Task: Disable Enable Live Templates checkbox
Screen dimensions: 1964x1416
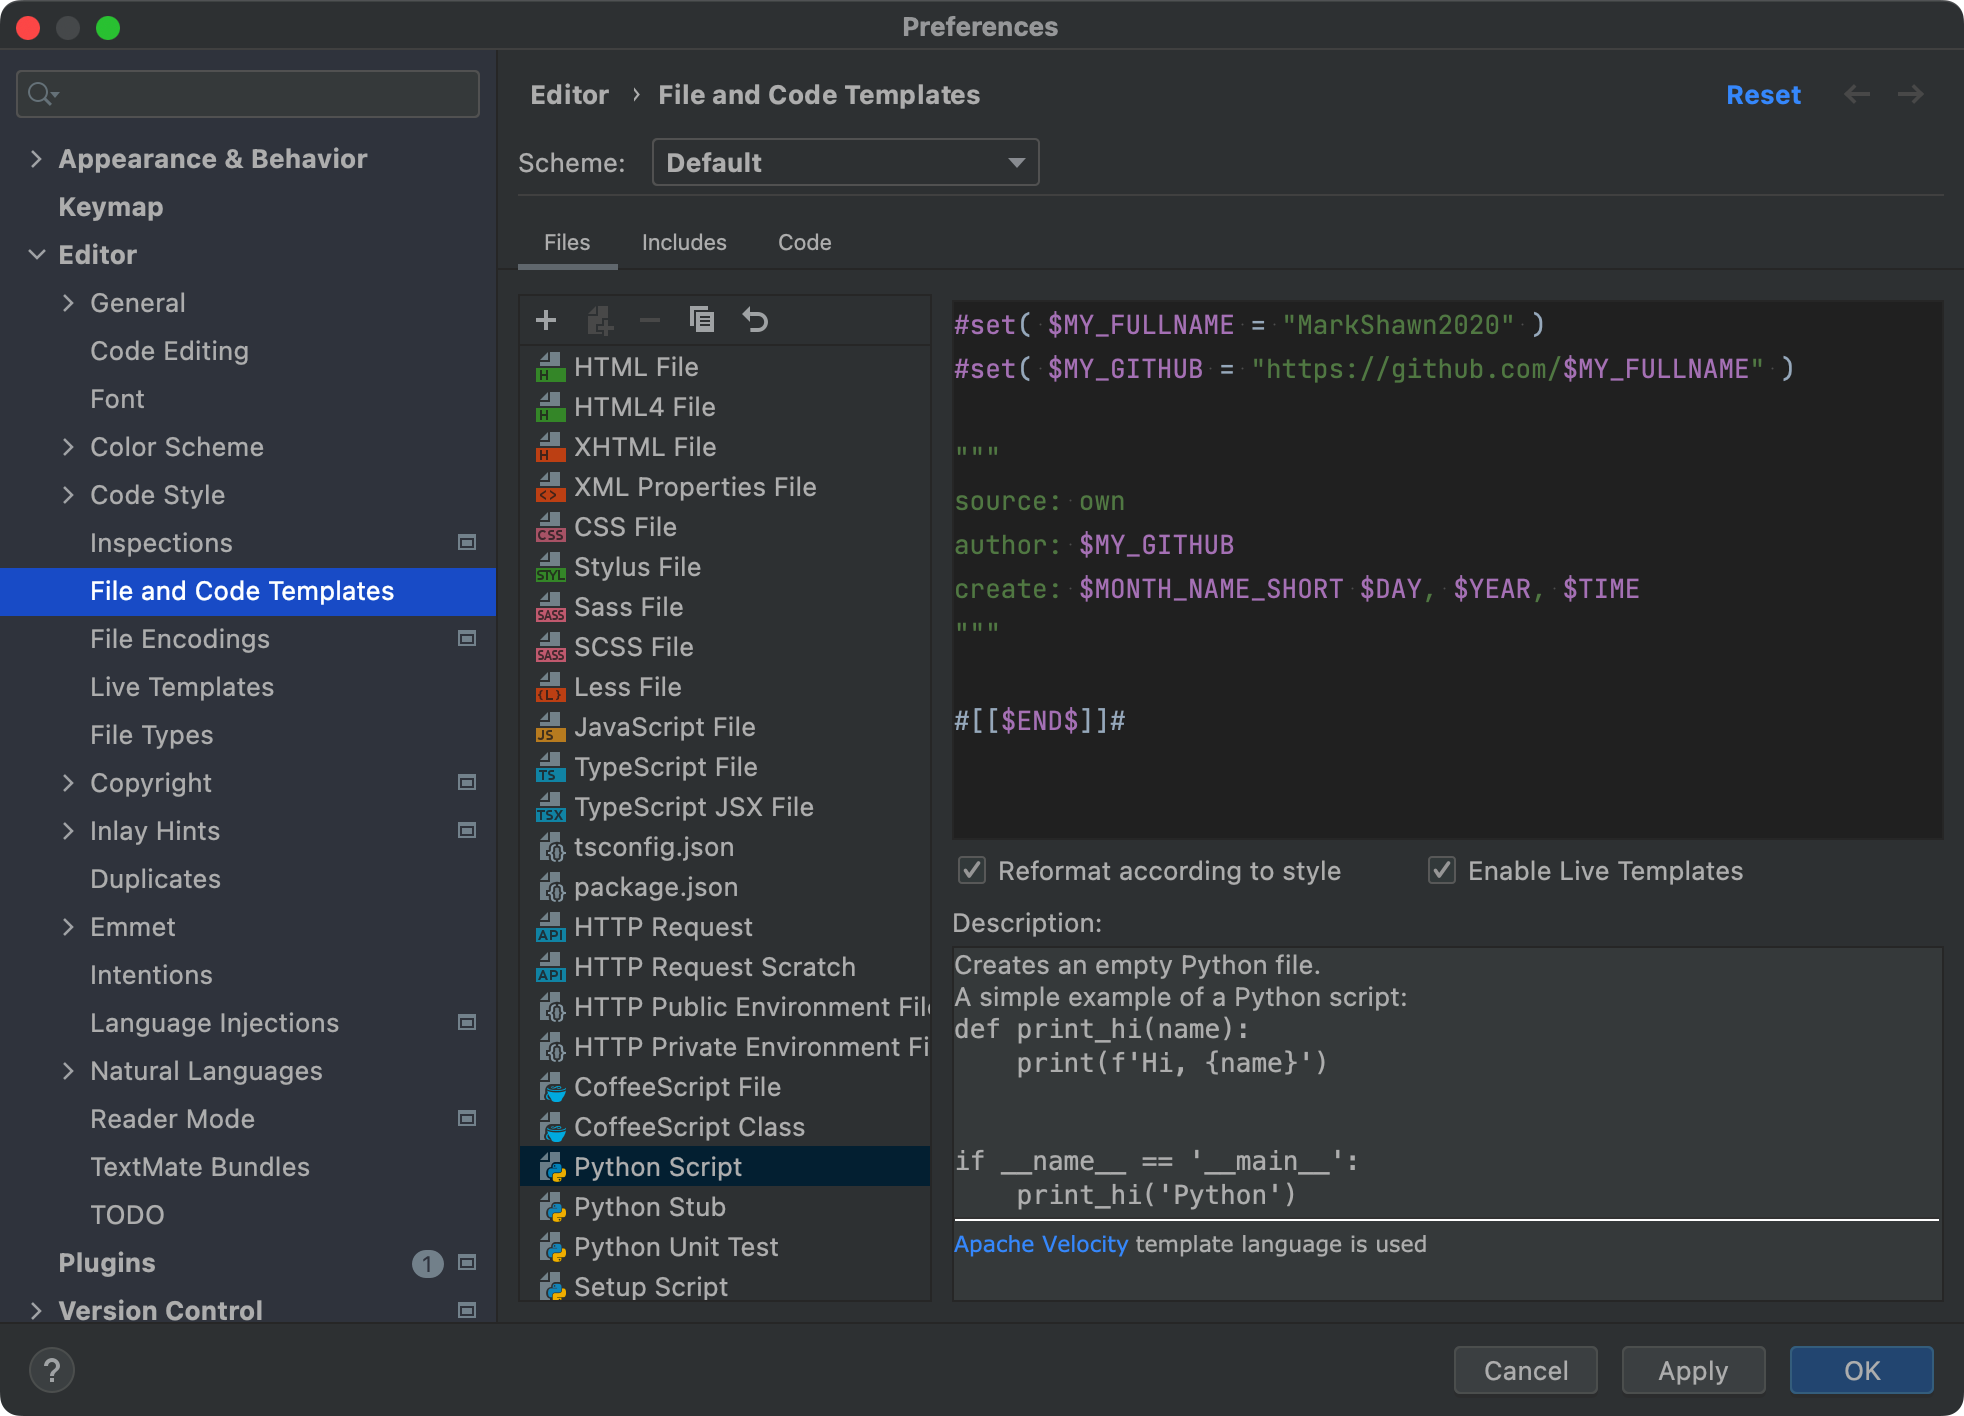Action: (x=1441, y=870)
